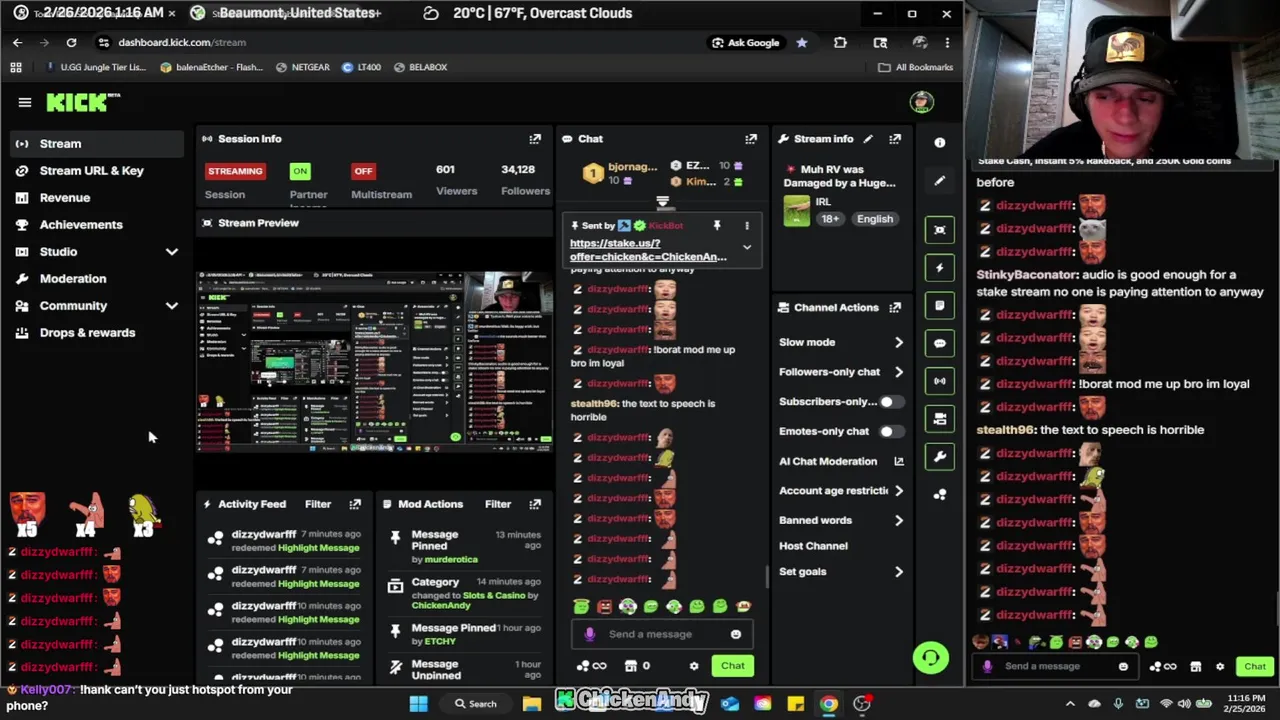
Task: Open the info icon in the right toolbar
Action: 940,143
